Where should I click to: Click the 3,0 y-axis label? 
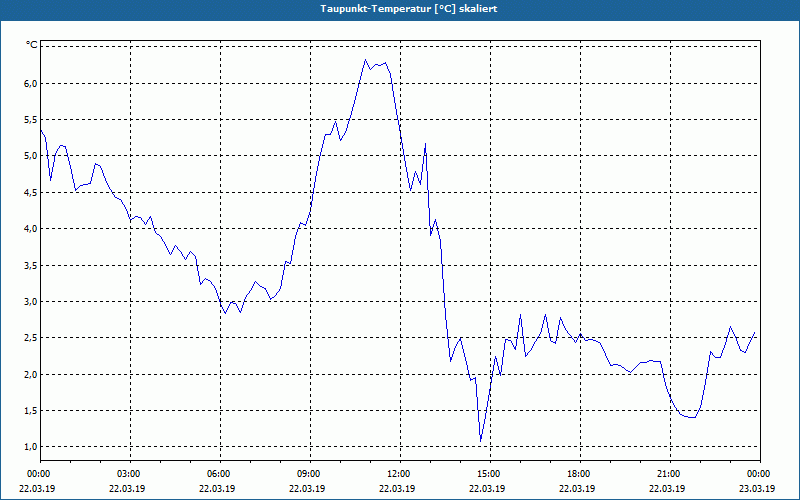(x=31, y=302)
